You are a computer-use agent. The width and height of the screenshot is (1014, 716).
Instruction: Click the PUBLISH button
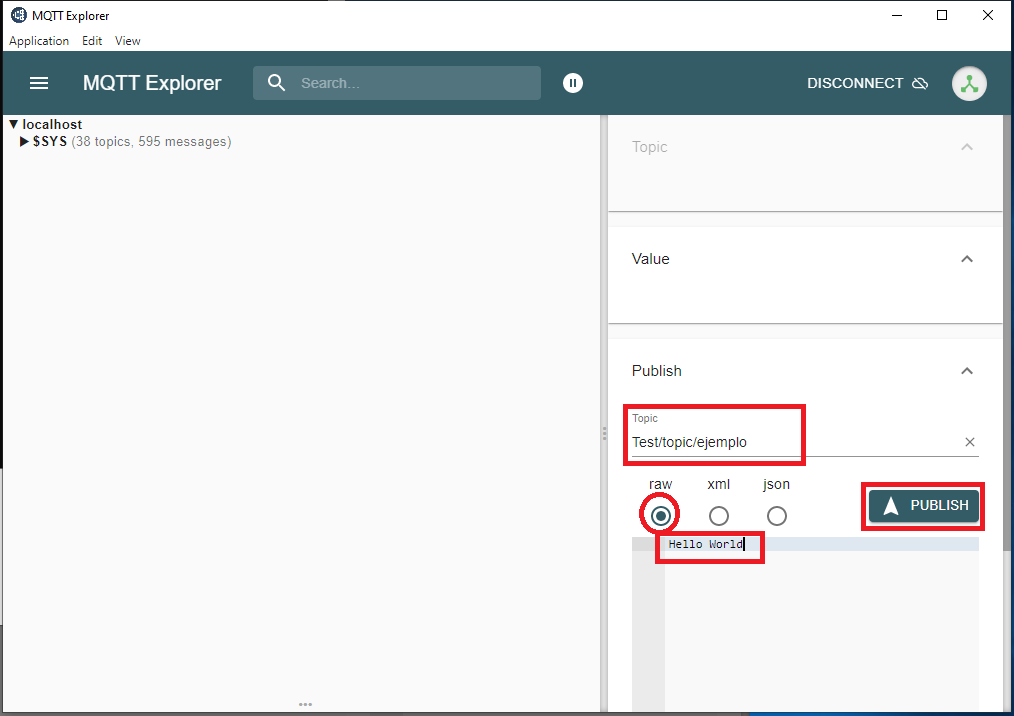click(x=923, y=505)
